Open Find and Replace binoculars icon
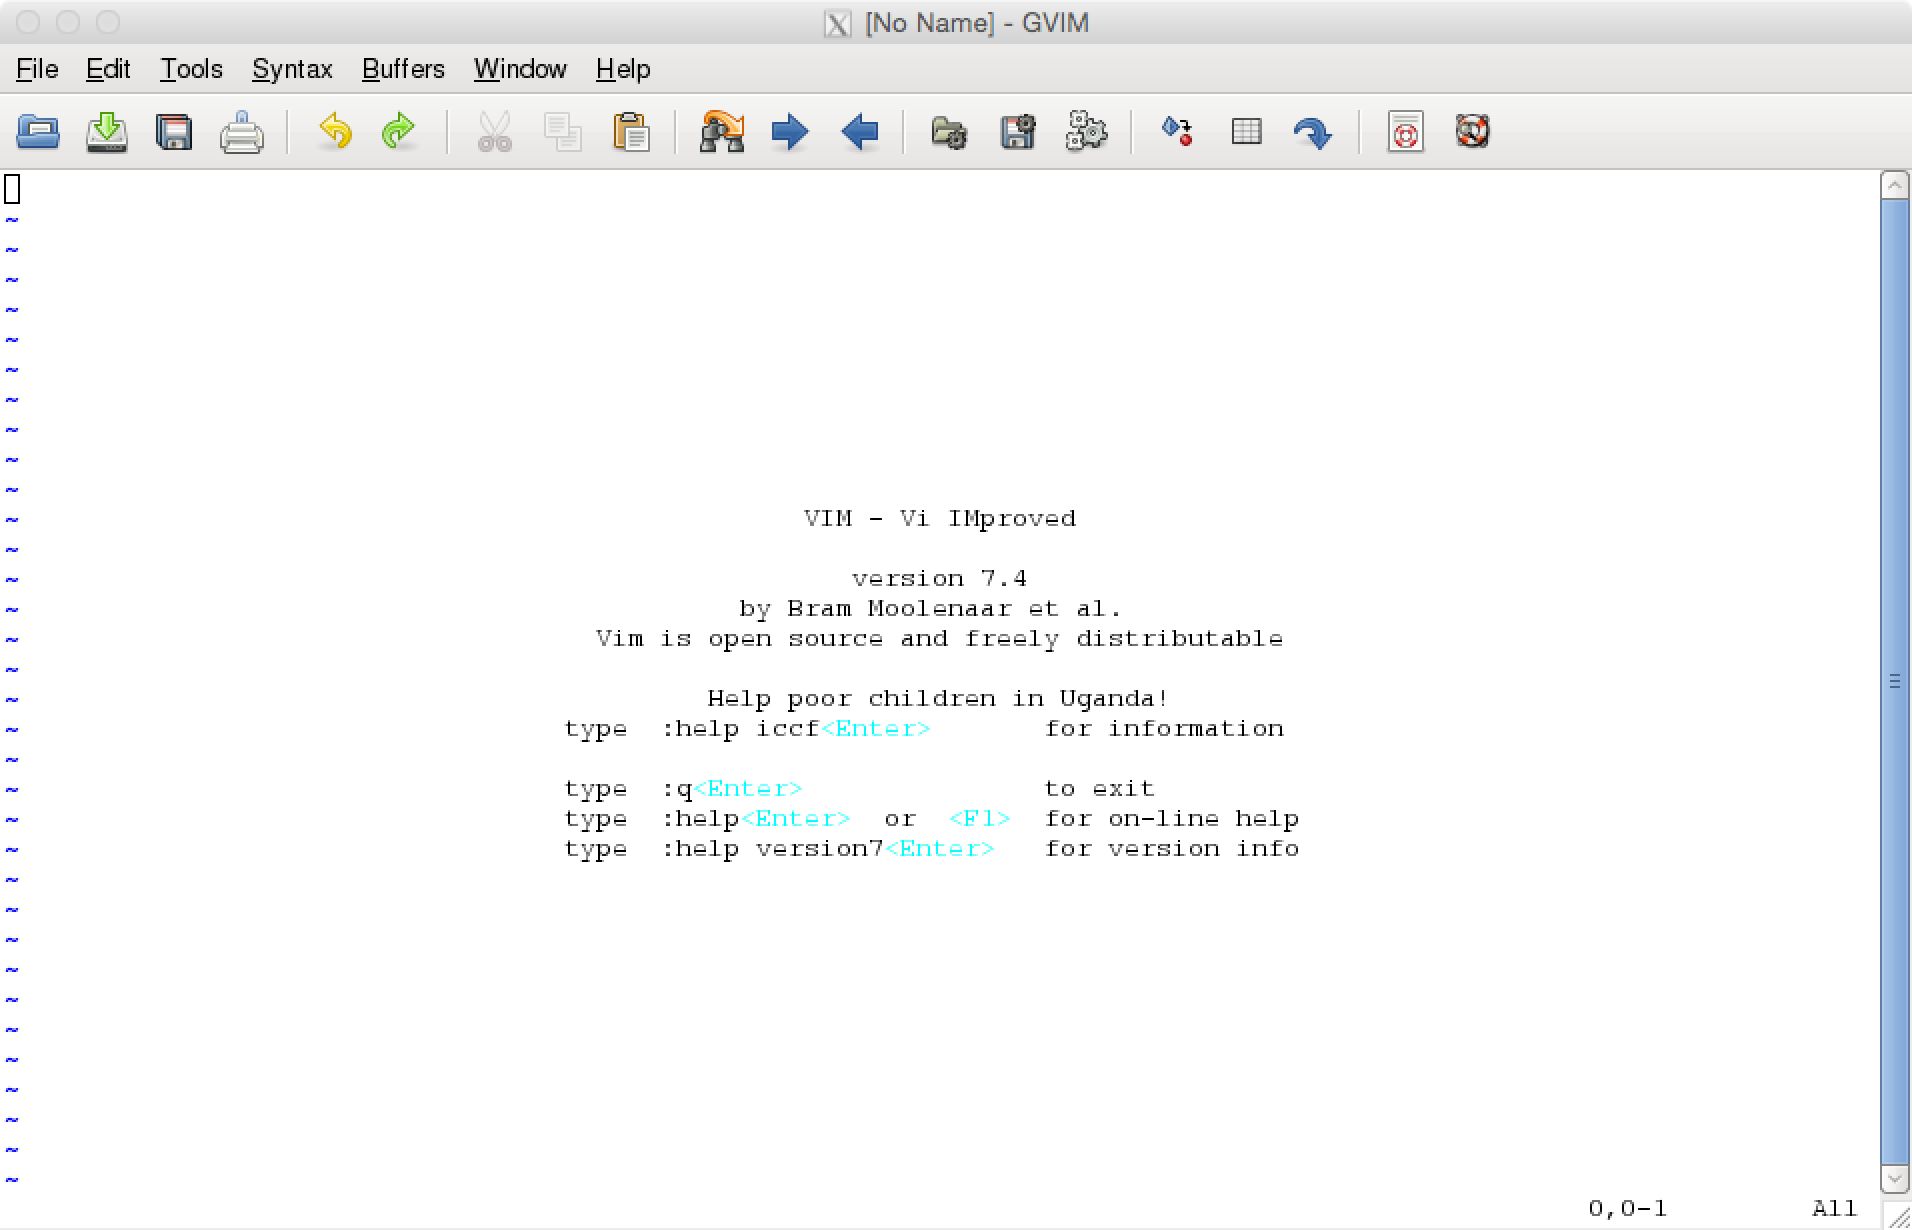Image resolution: width=1912 pixels, height=1230 pixels. pos(722,132)
